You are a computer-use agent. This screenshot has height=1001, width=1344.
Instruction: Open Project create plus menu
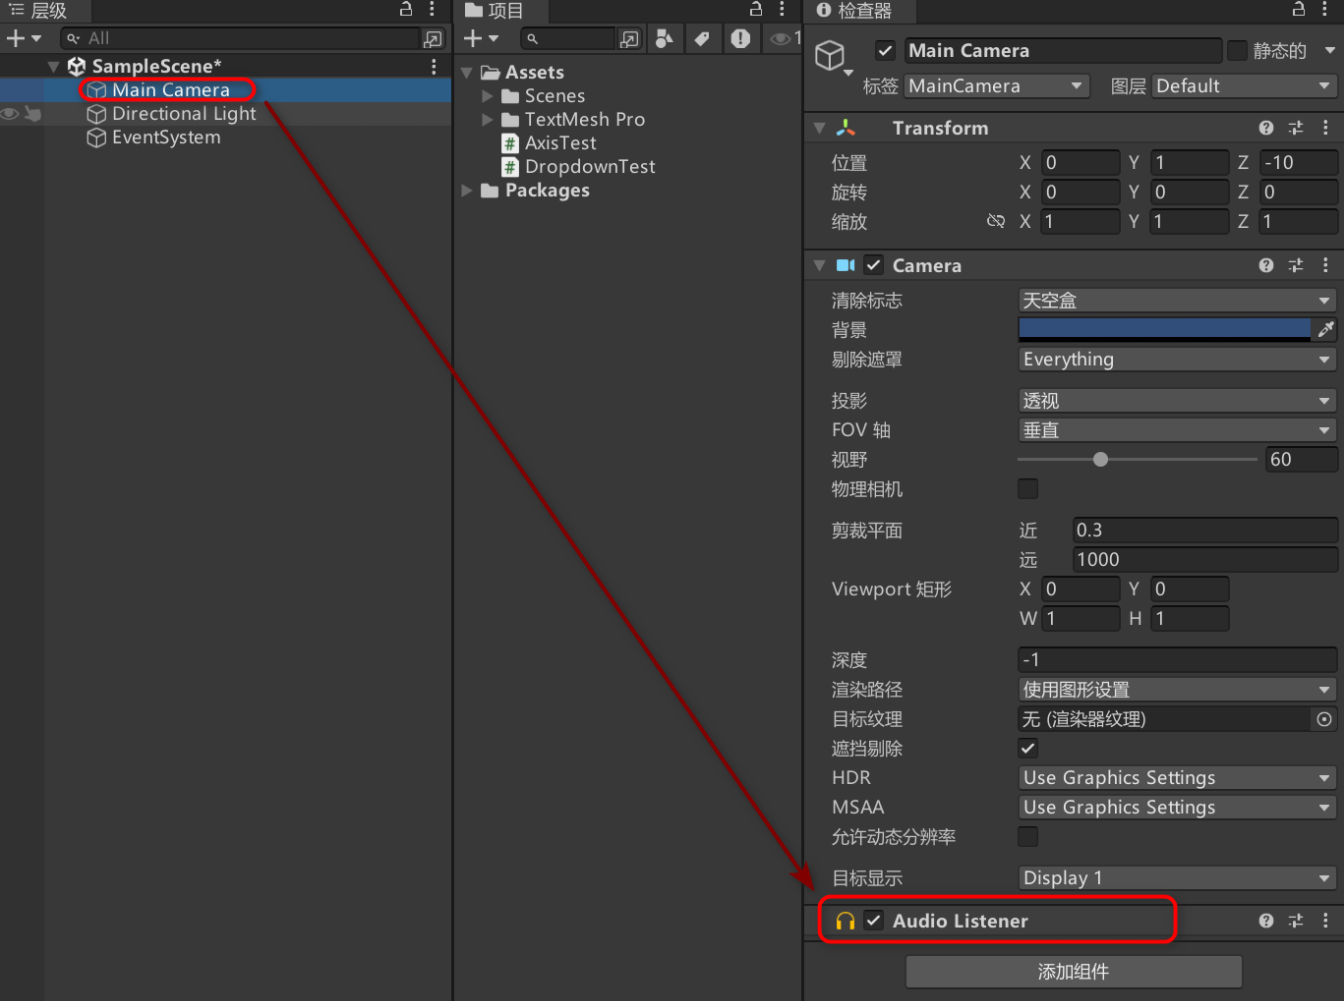(x=482, y=38)
